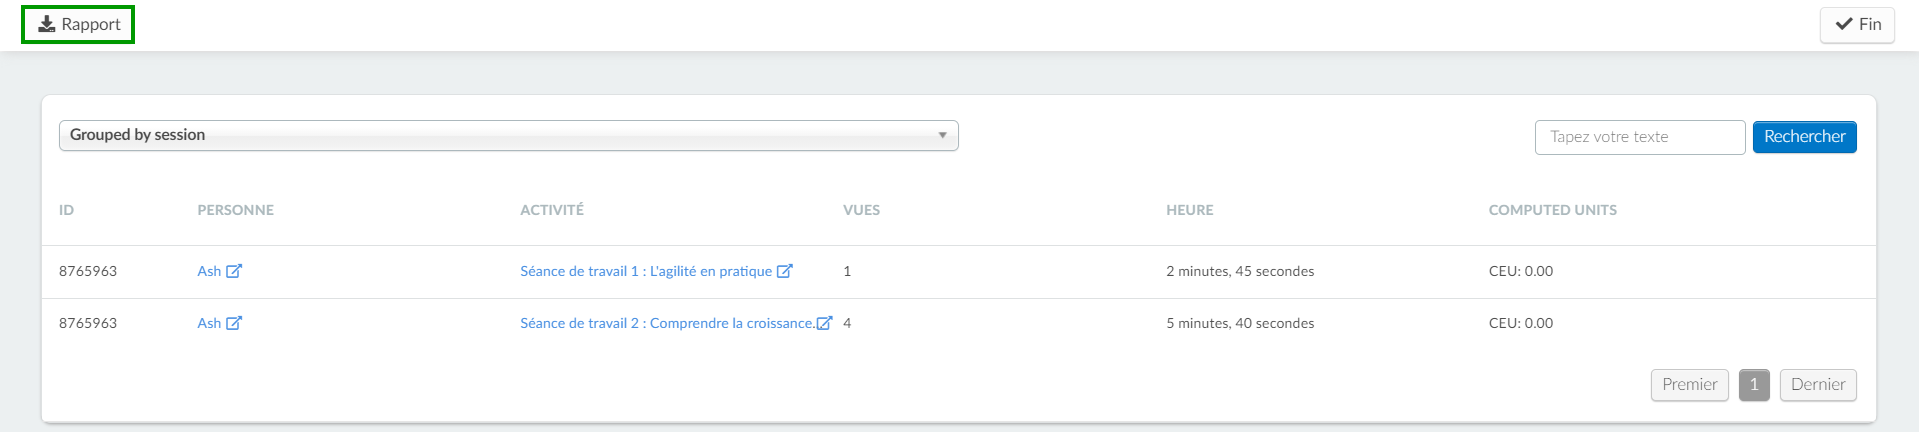Focus the Tapez votre texte search field
The image size is (1919, 432).
point(1640,137)
